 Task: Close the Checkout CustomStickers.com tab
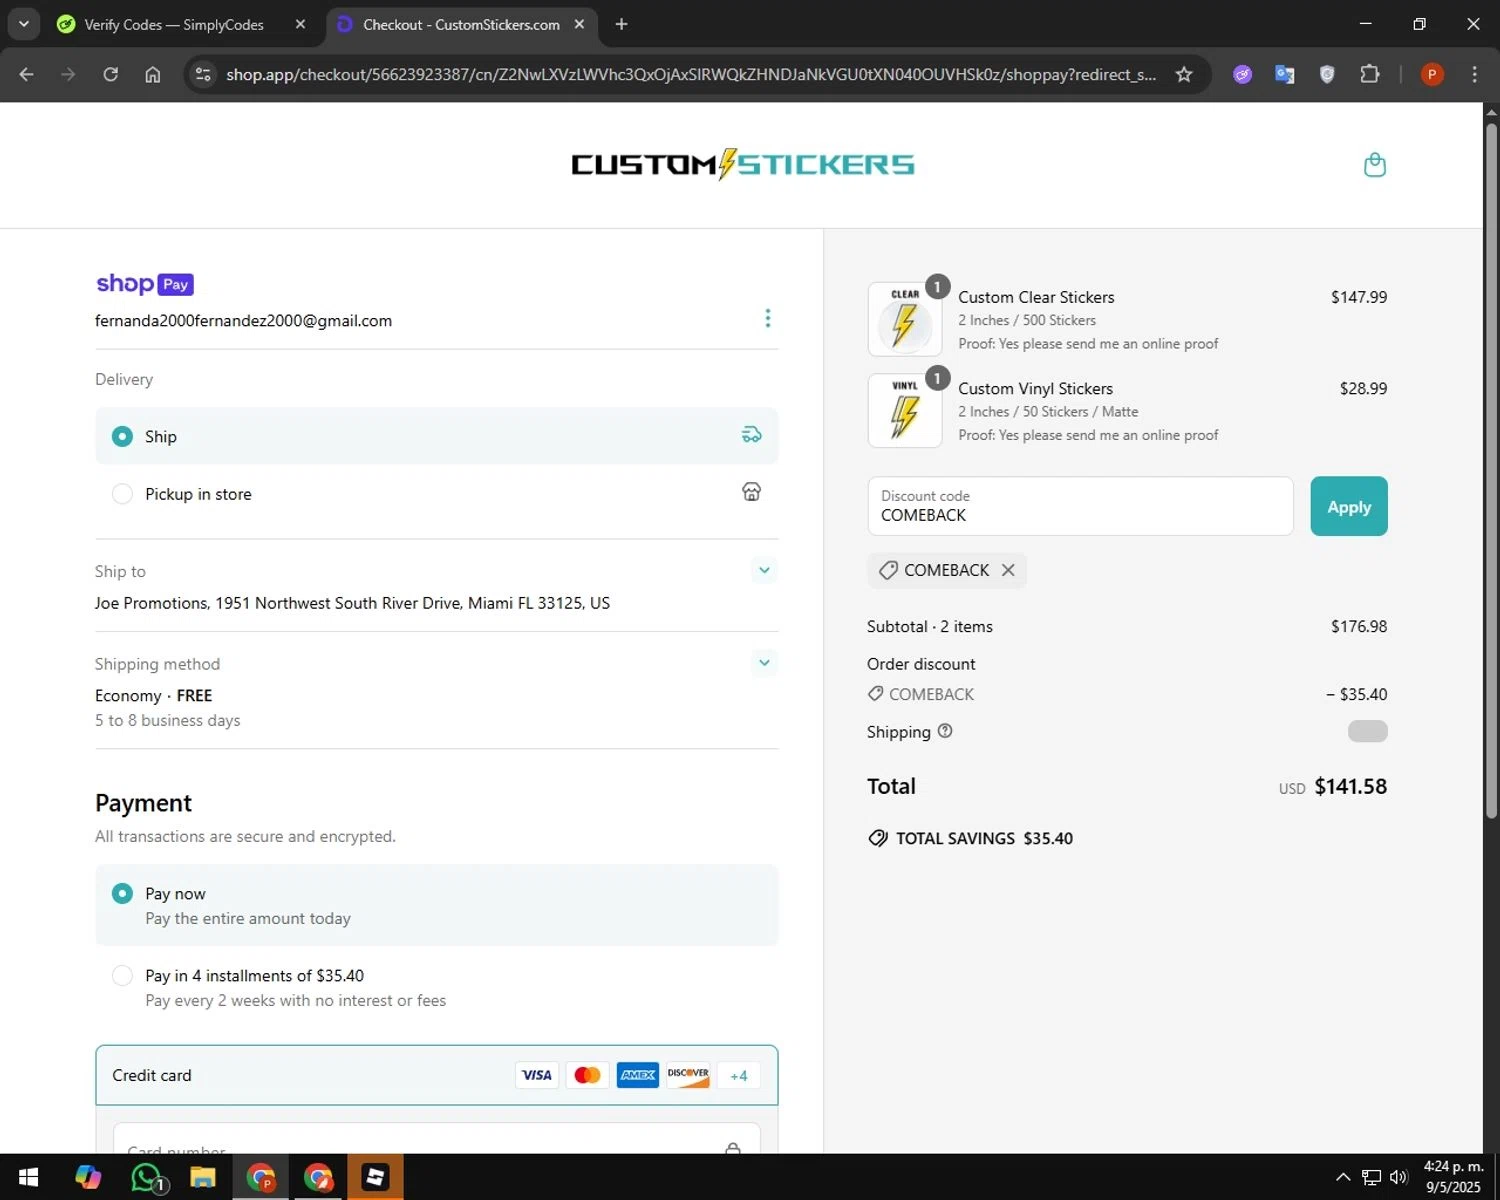(x=579, y=24)
